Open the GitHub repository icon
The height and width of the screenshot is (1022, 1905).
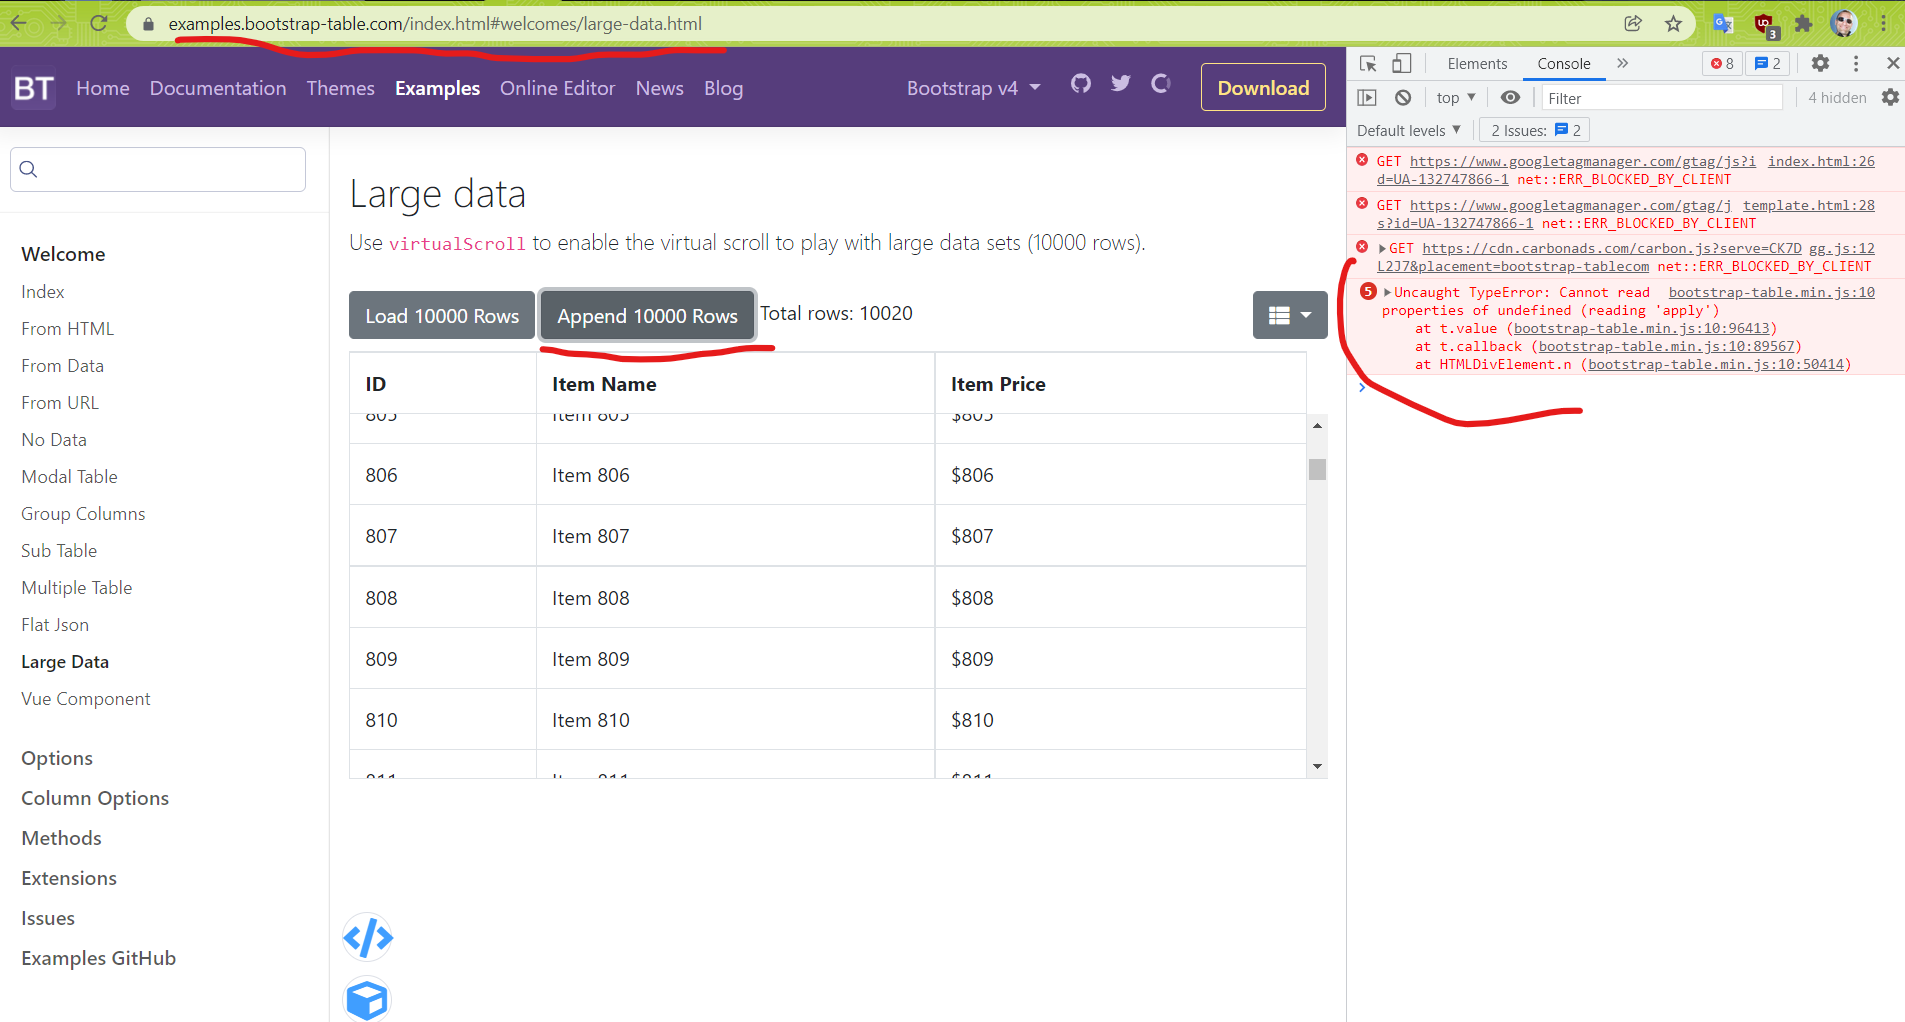(1079, 84)
